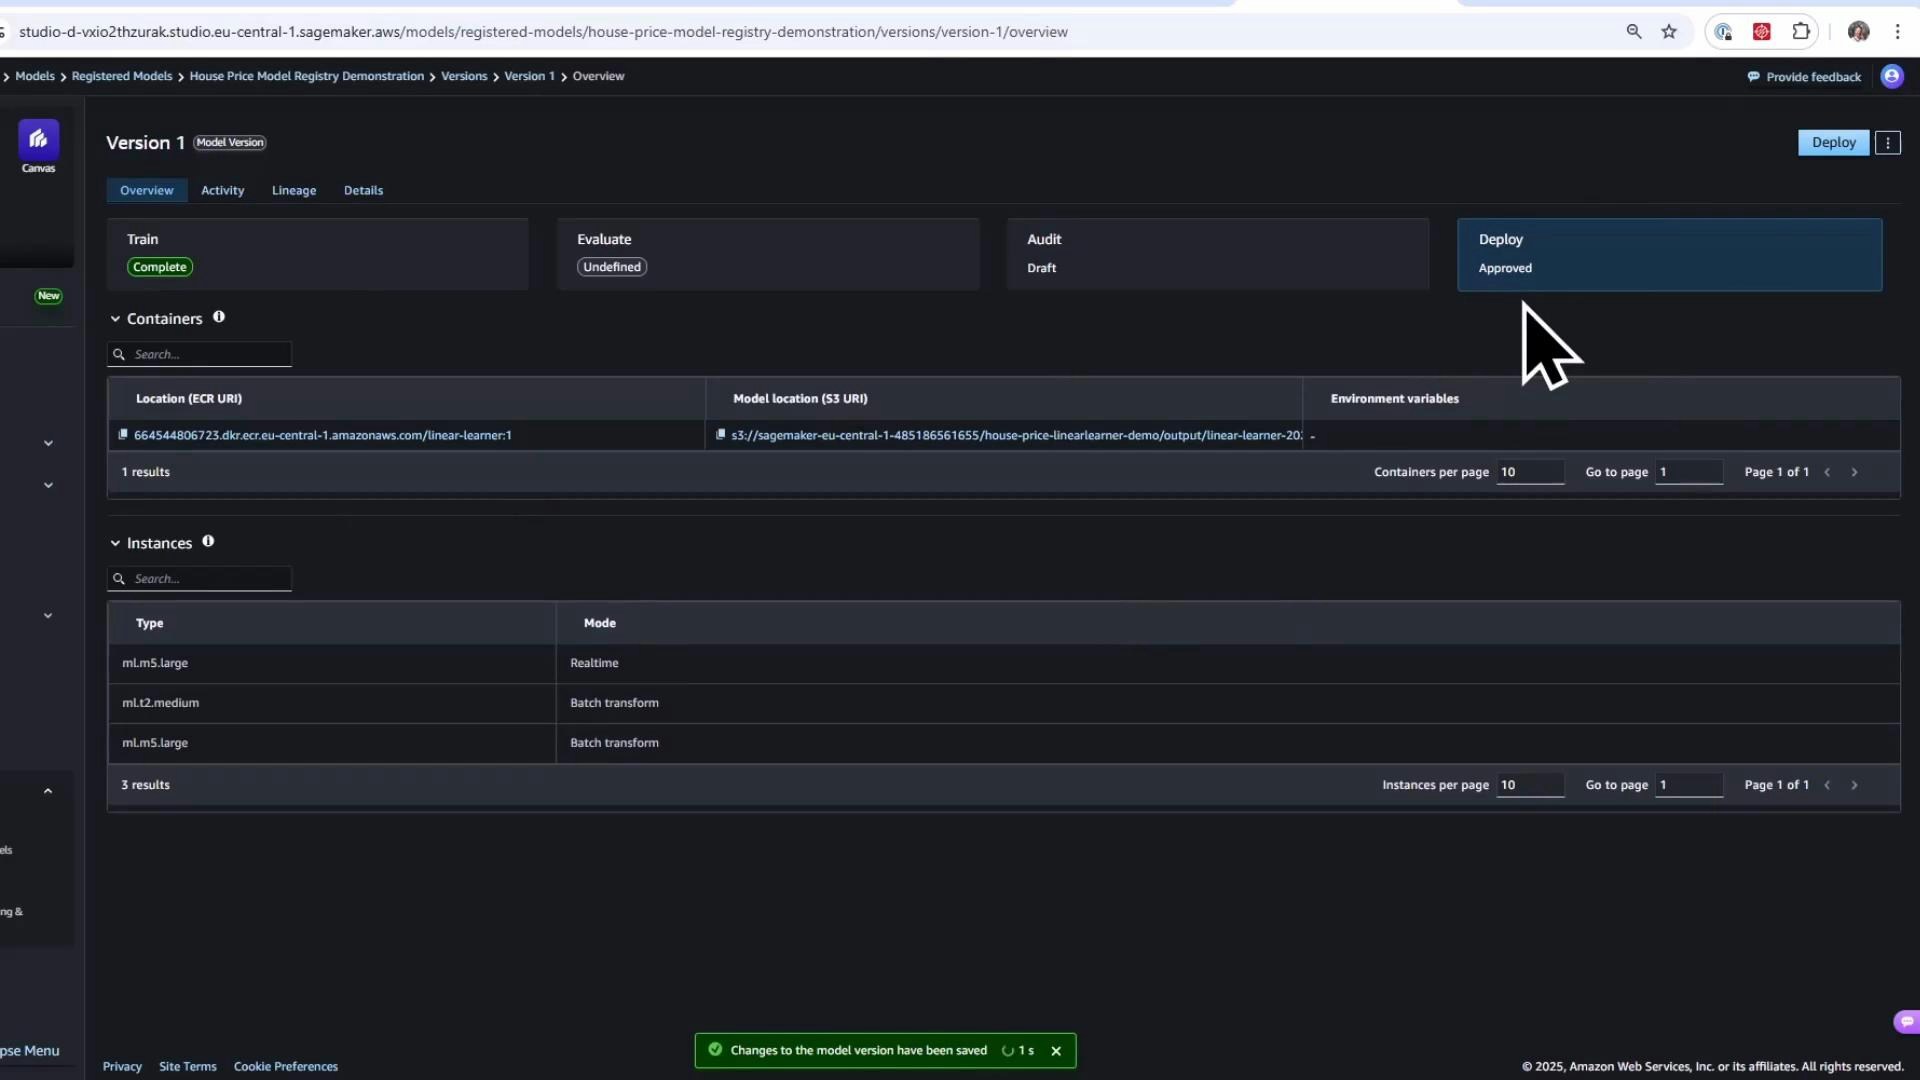Switch to the Activity tab
Viewport: 1920px width, 1080px height.
pyautogui.click(x=222, y=190)
